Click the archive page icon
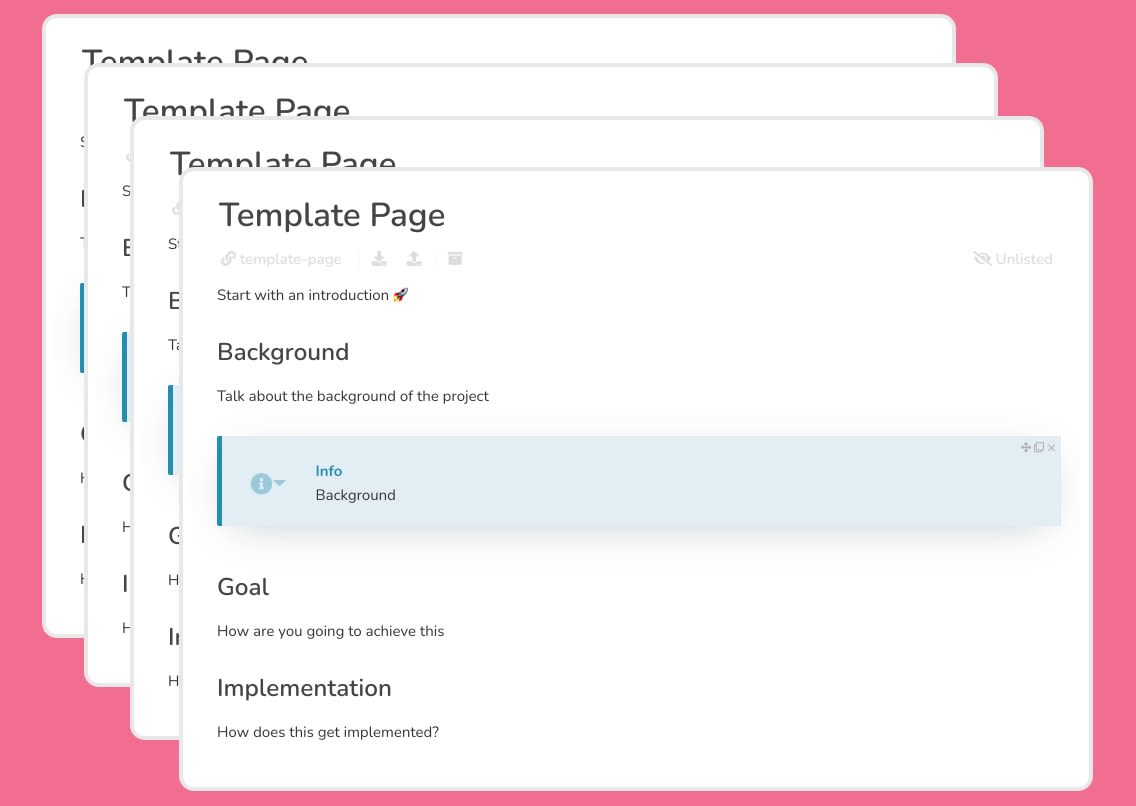 (x=455, y=259)
